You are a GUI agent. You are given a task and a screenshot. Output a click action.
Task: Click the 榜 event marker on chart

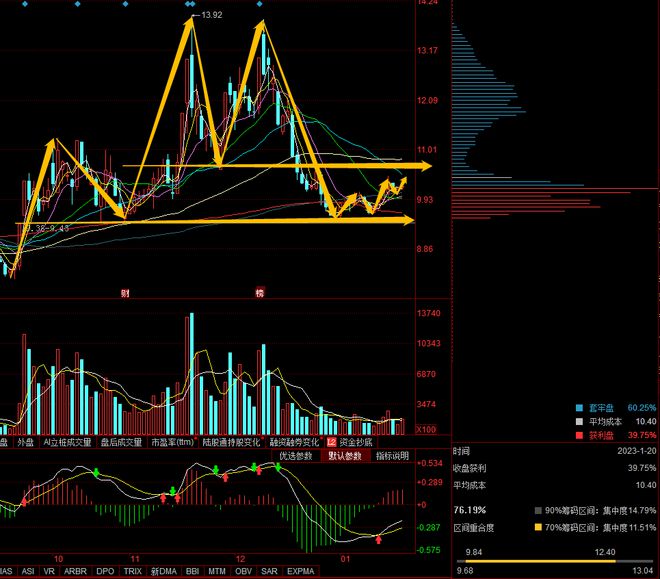(x=260, y=292)
